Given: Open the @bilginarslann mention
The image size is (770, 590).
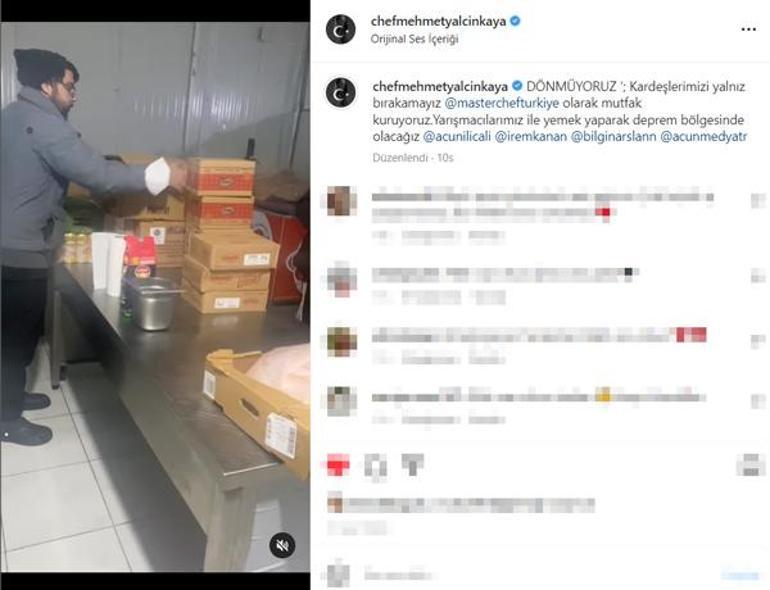Looking at the screenshot, I should point(613,137).
